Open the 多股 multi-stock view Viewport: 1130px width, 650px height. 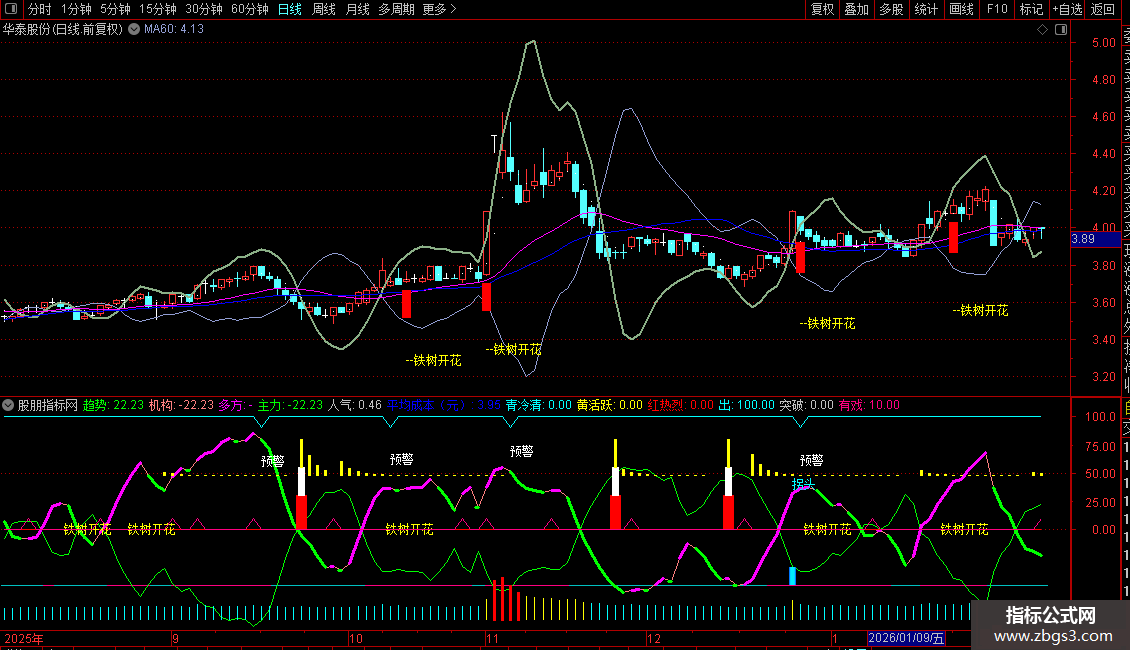point(891,10)
